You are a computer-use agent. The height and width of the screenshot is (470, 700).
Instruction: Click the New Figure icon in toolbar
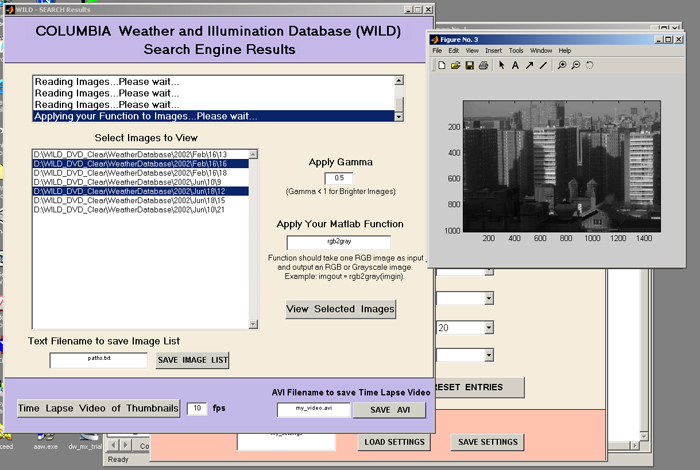click(x=442, y=66)
